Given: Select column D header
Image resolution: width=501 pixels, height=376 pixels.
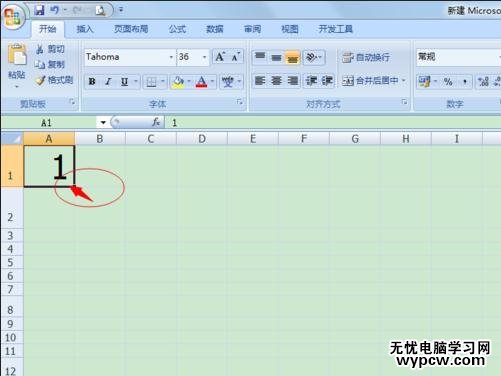Looking at the screenshot, I should [202, 139].
